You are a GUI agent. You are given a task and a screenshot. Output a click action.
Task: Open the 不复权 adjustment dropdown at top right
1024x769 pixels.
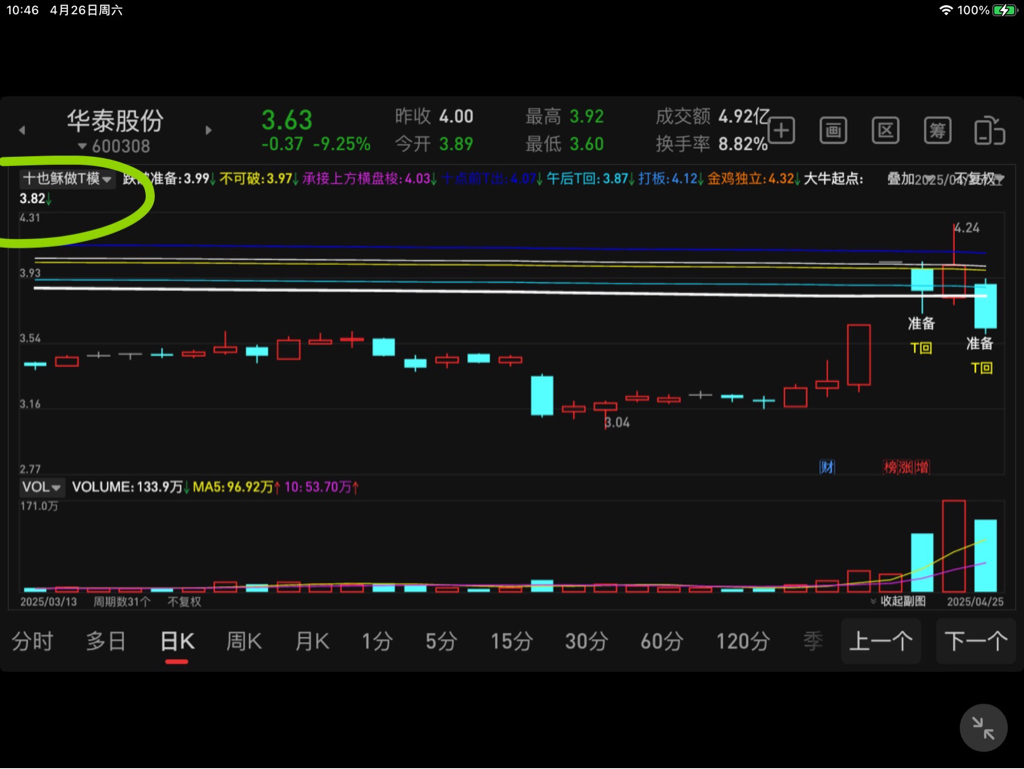(978, 179)
